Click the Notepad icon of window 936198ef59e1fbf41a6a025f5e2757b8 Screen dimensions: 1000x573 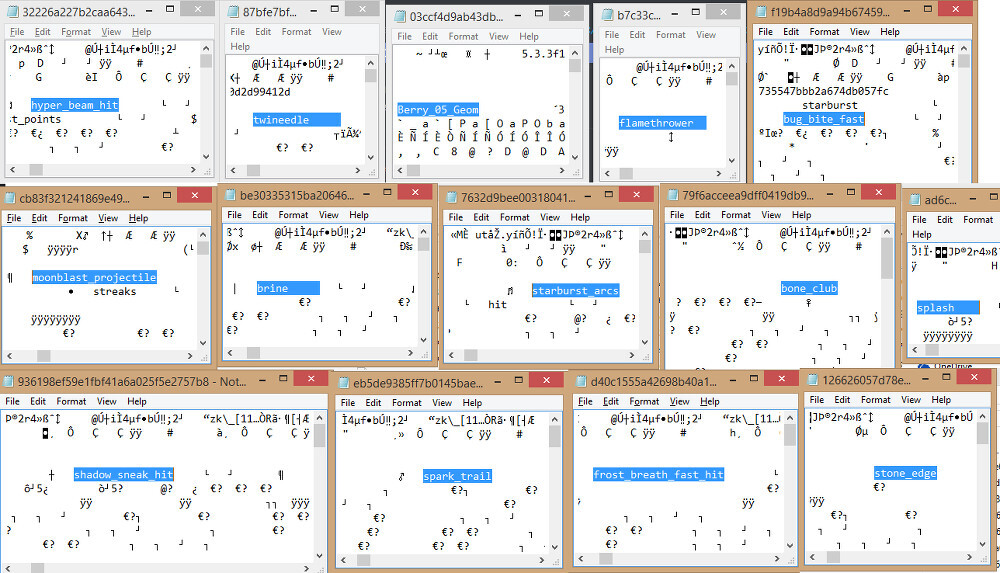(x=8, y=381)
